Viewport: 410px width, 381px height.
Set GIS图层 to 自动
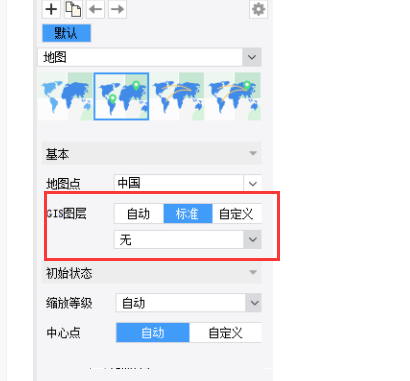pyautogui.click(x=139, y=214)
